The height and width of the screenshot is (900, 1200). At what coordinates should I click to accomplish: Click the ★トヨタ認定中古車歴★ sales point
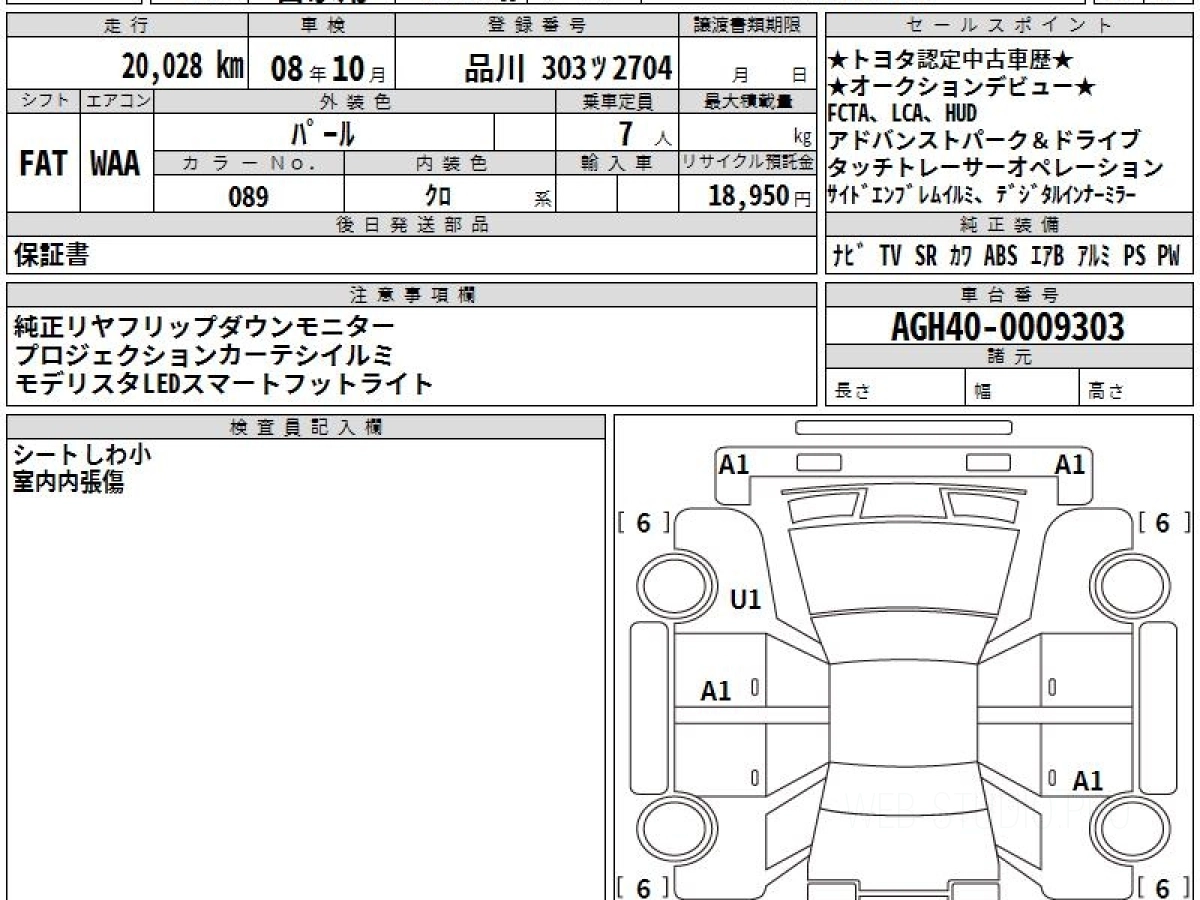[x=951, y=60]
